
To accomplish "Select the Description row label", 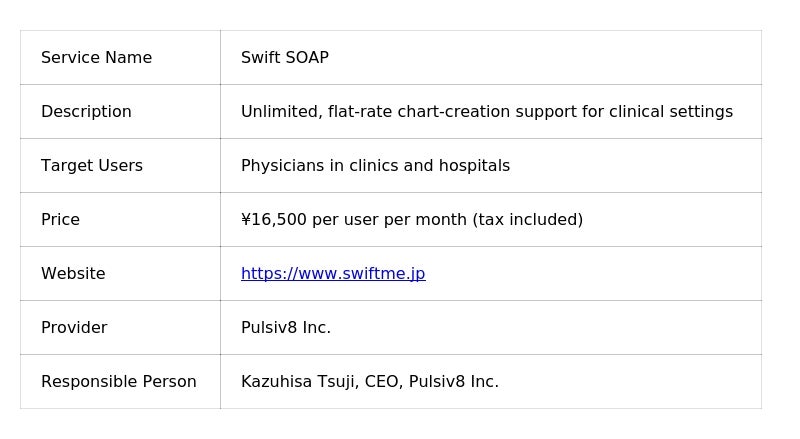I will [86, 112].
